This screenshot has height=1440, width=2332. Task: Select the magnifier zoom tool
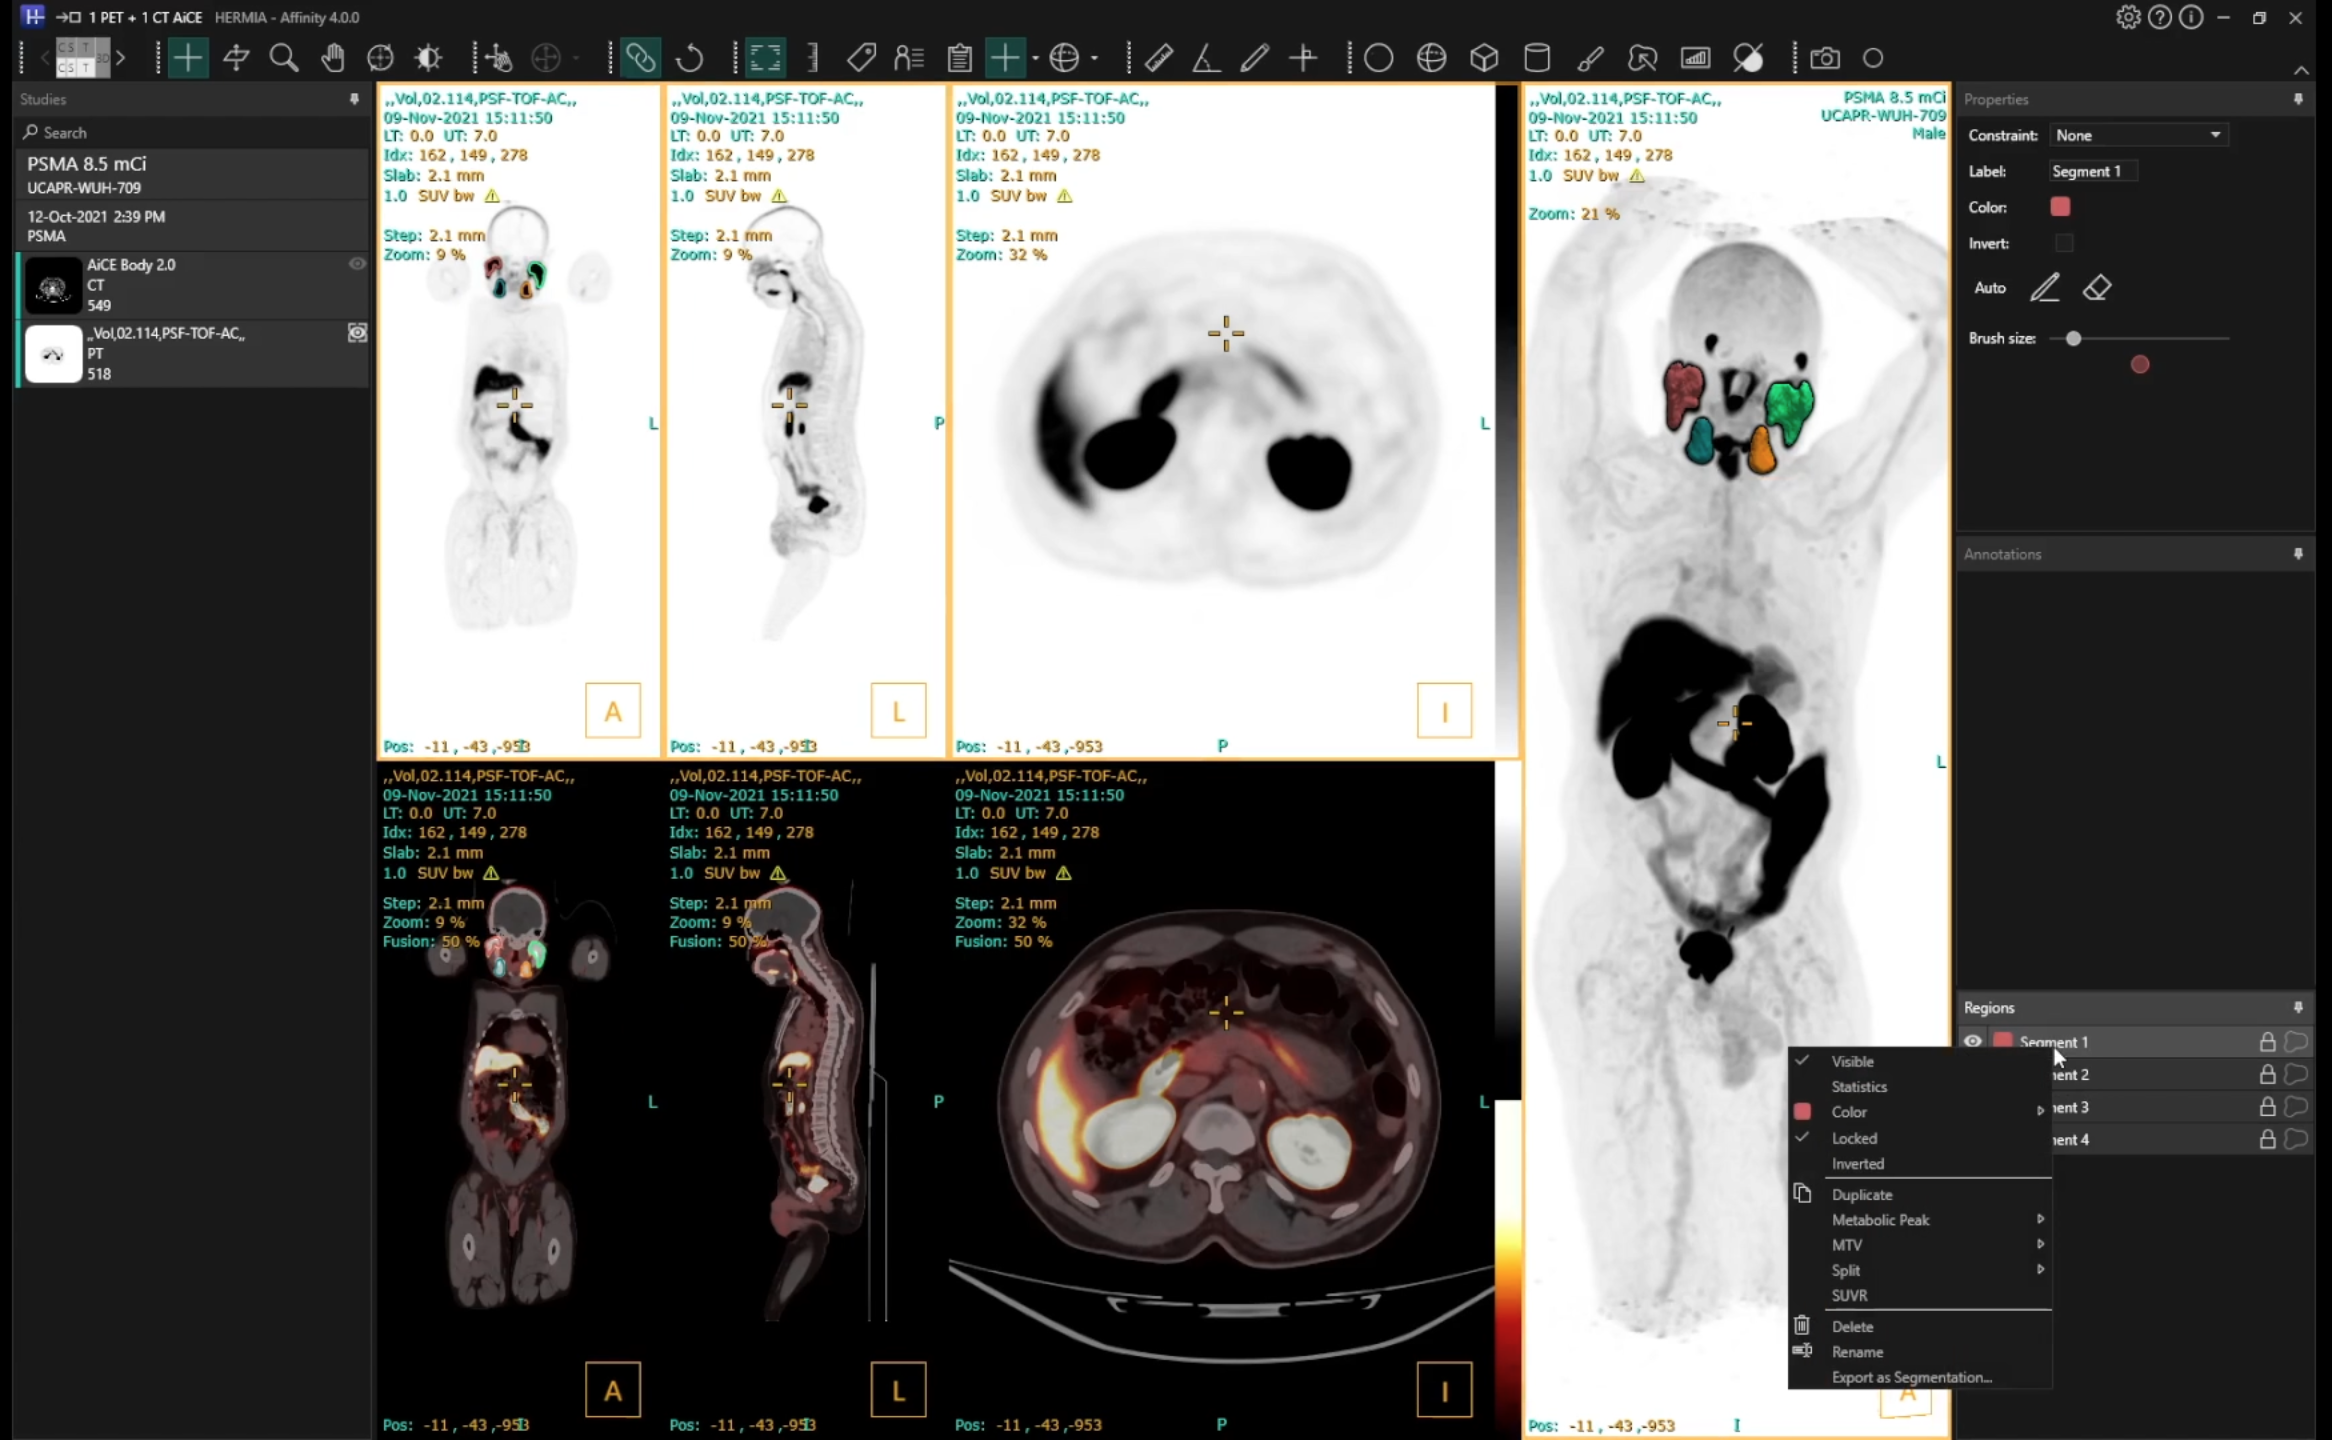[x=284, y=58]
